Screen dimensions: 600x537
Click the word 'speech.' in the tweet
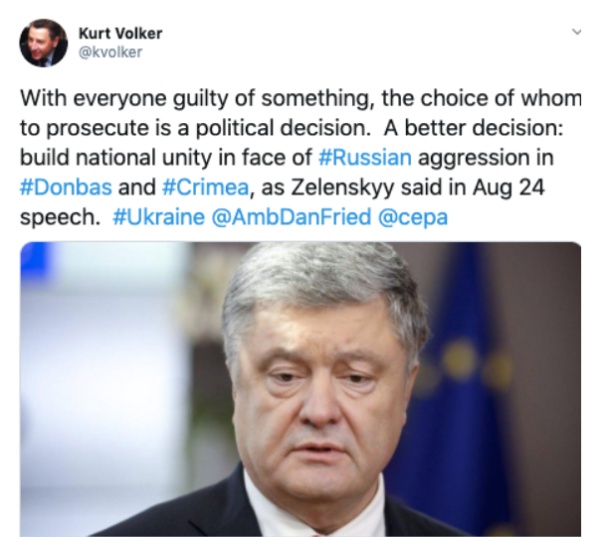click(58, 218)
